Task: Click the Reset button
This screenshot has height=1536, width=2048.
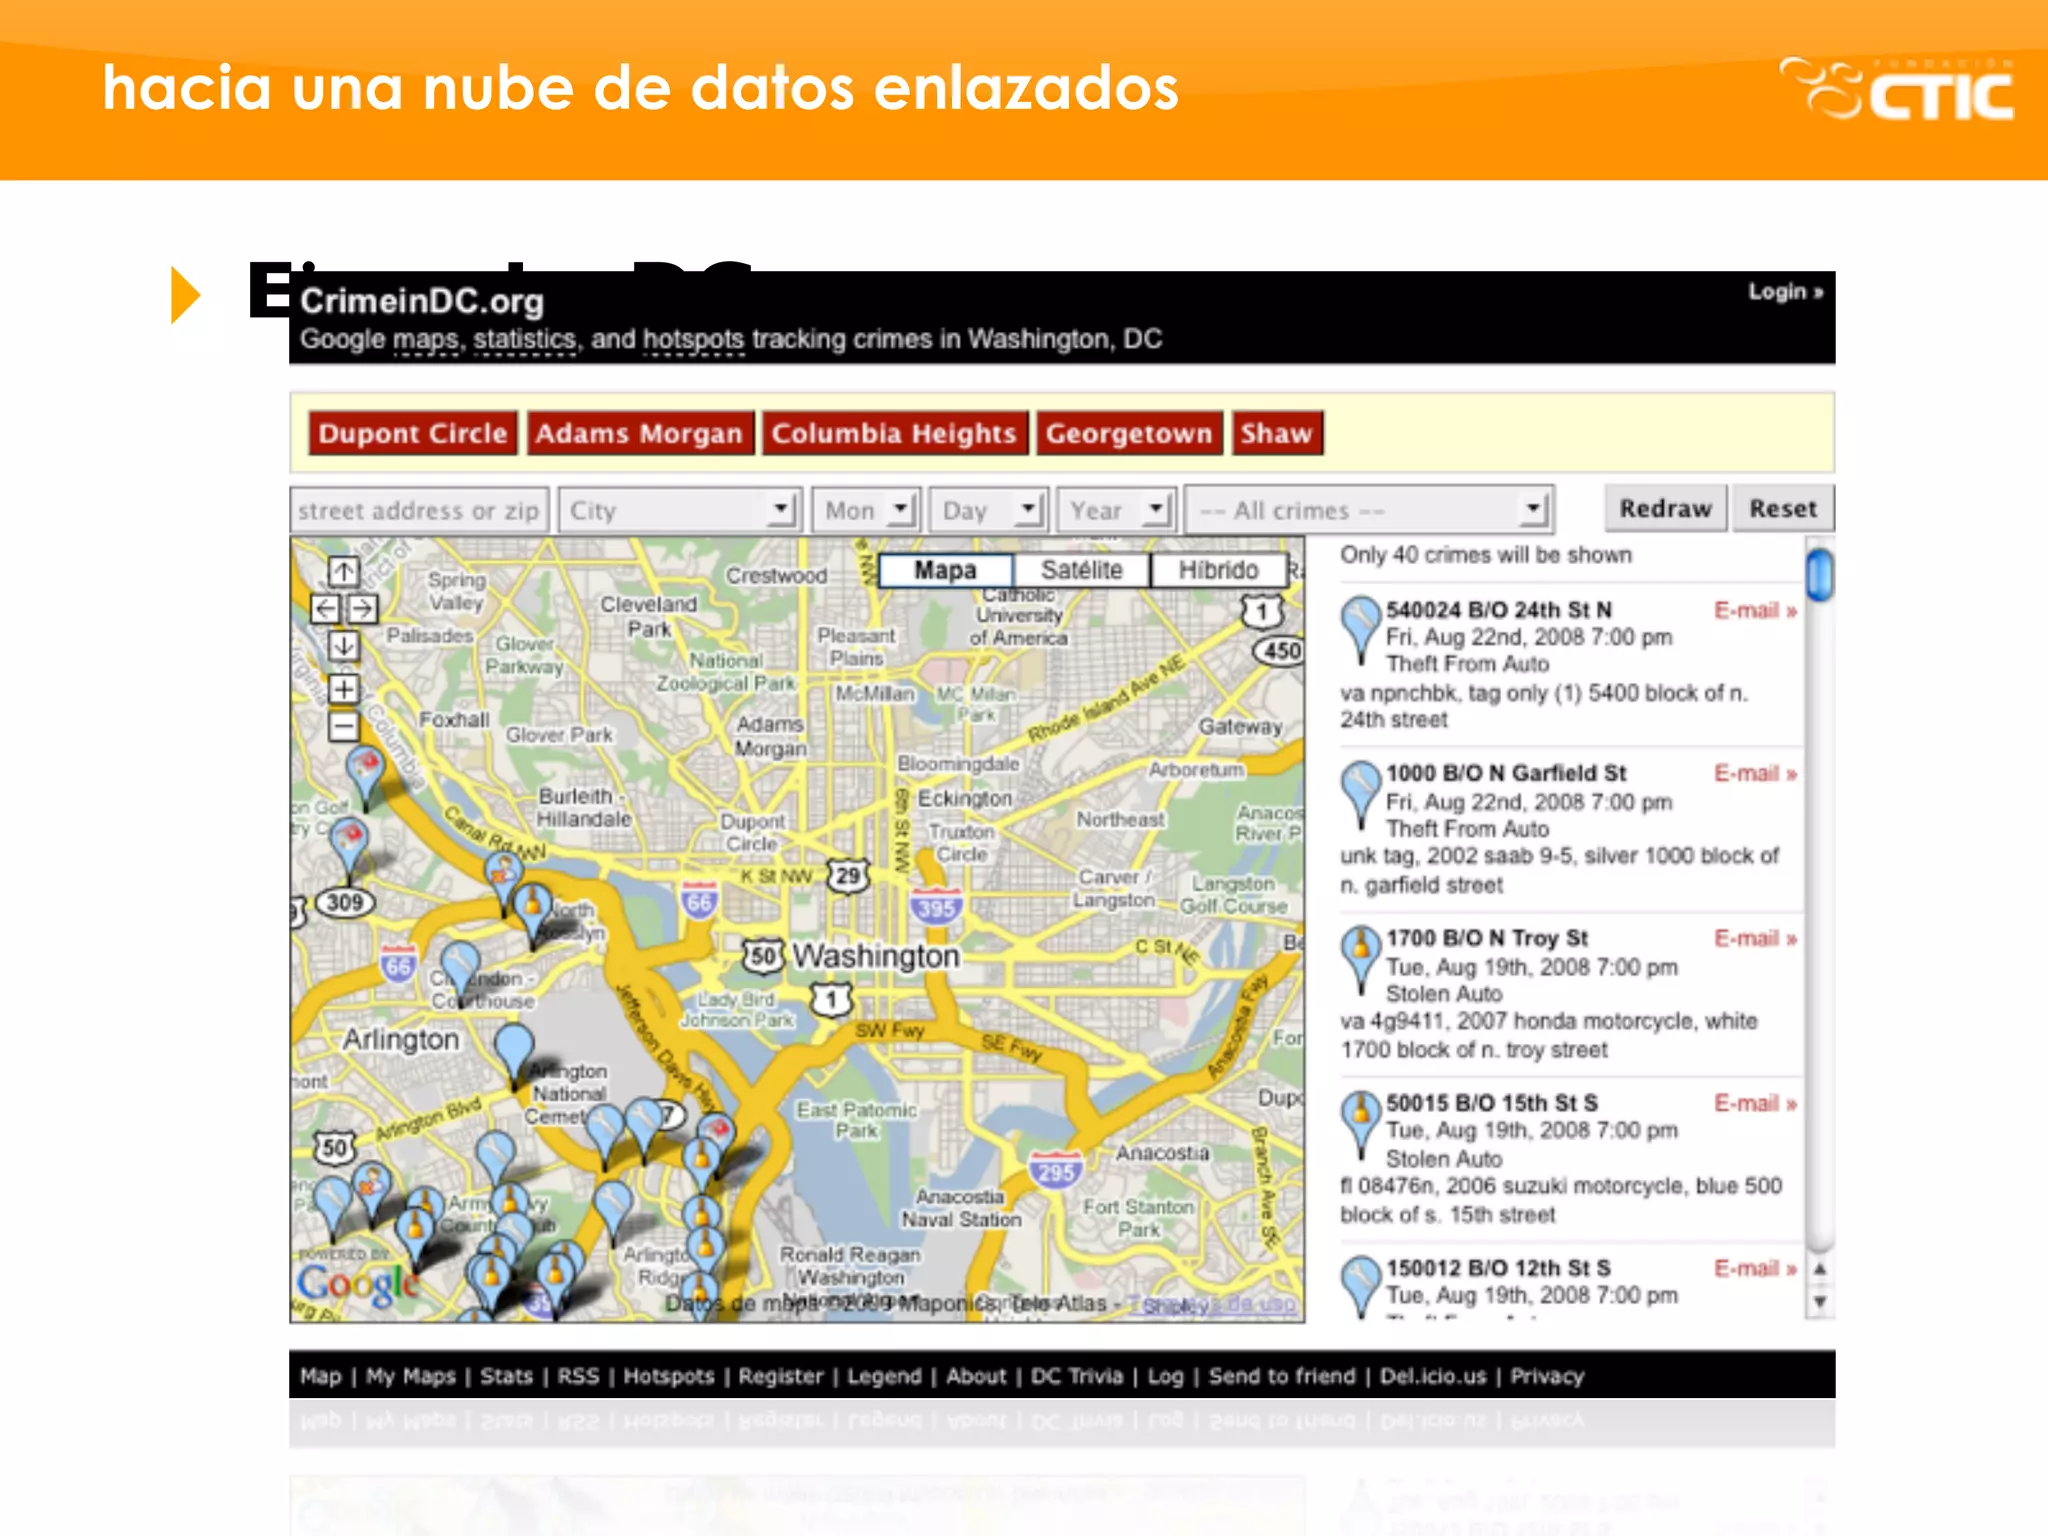Action: [1783, 508]
